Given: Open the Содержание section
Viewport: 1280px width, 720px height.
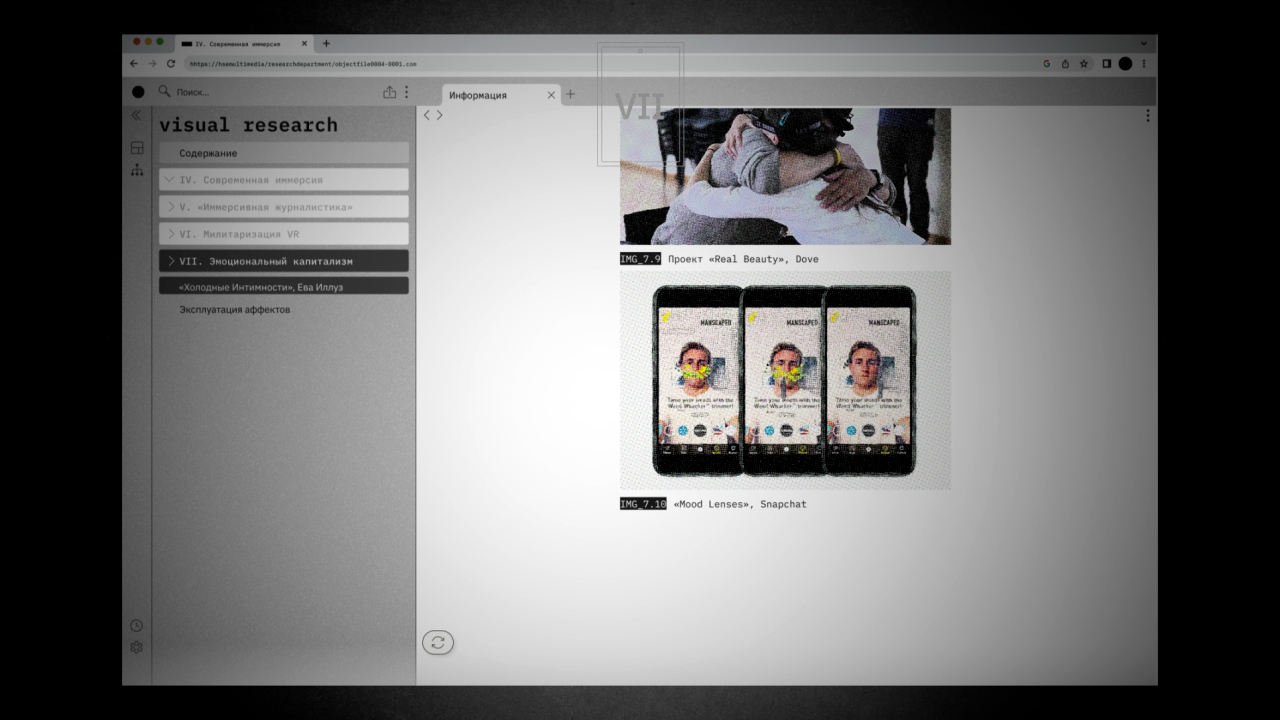Looking at the screenshot, I should [284, 153].
